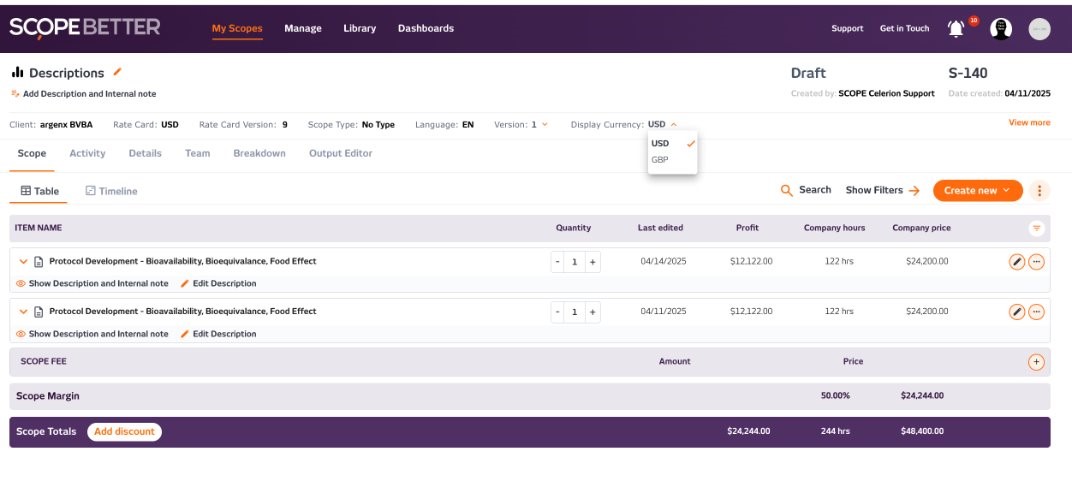The image size is (1072, 499).
Task: Edit the 04/11/2025 row with pencil button
Action: 1017,312
